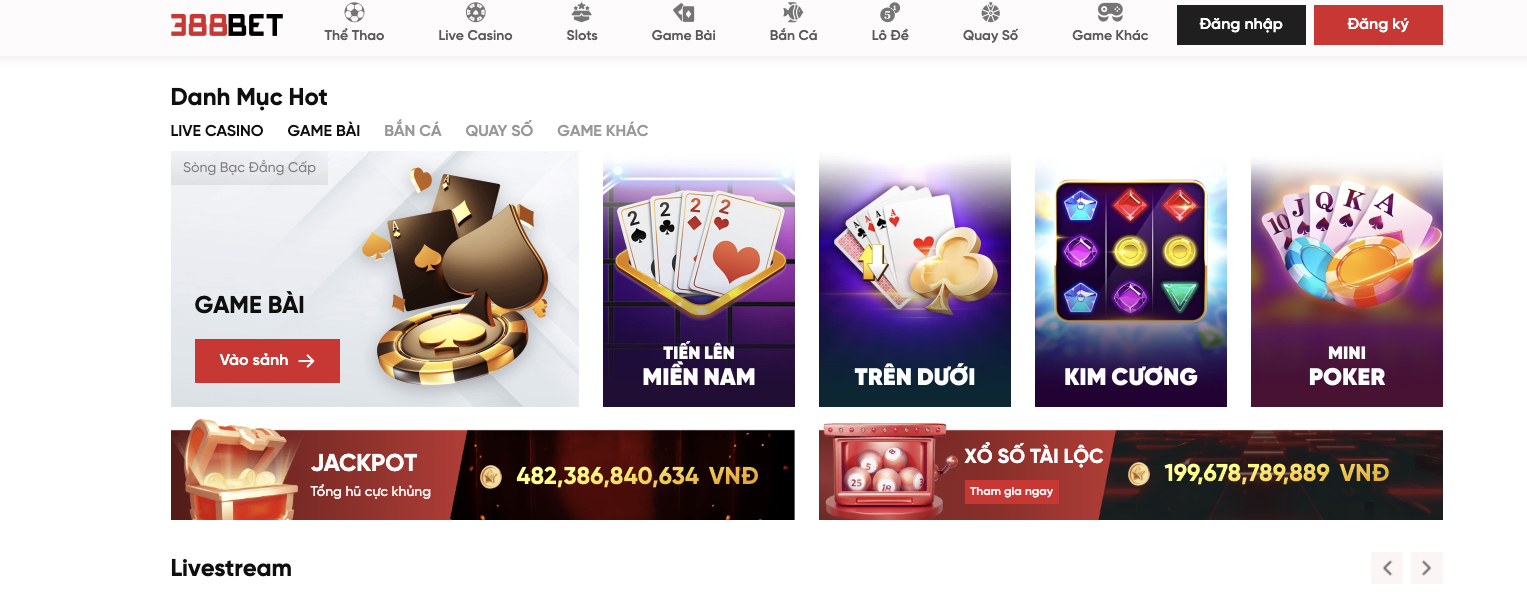Select the BẮN CÁ category tab

tap(413, 131)
